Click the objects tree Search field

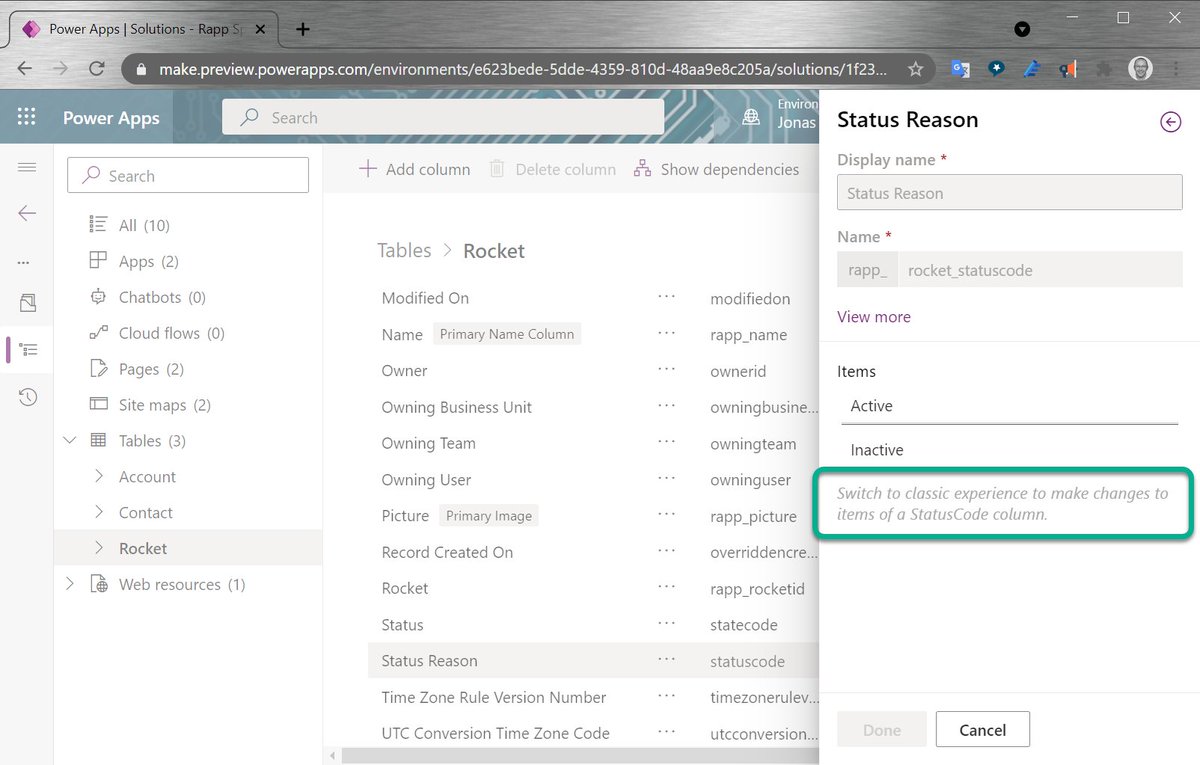click(x=188, y=175)
